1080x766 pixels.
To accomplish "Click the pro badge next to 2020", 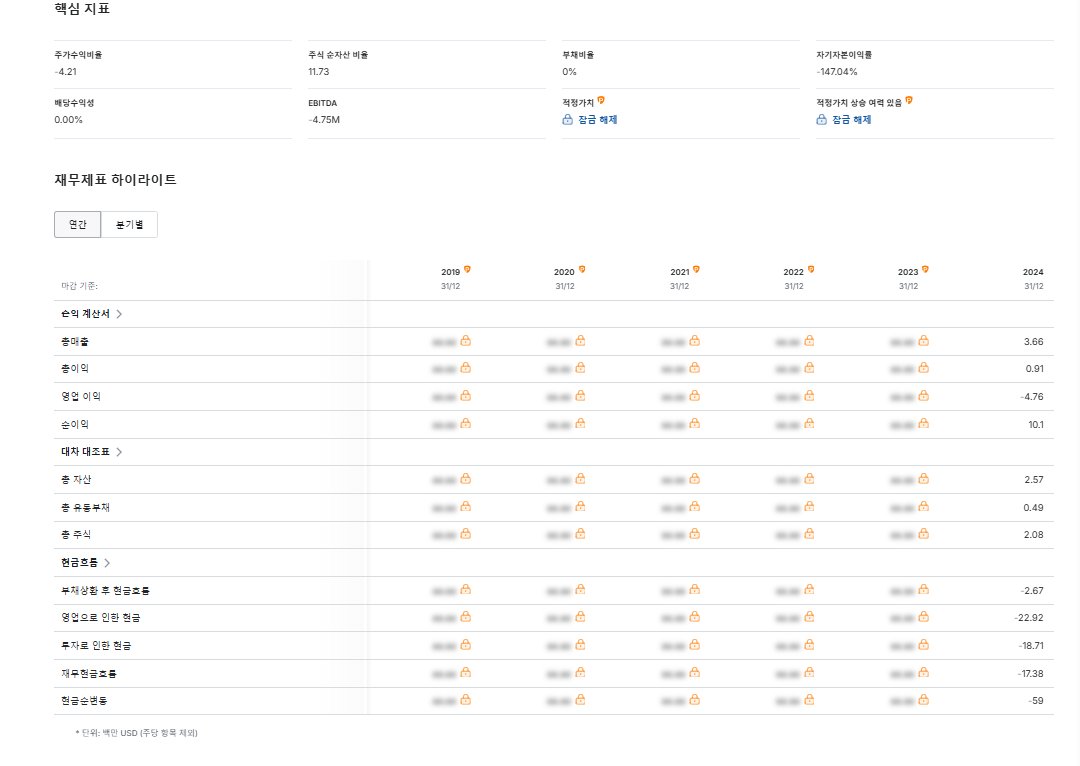I will (582, 269).
